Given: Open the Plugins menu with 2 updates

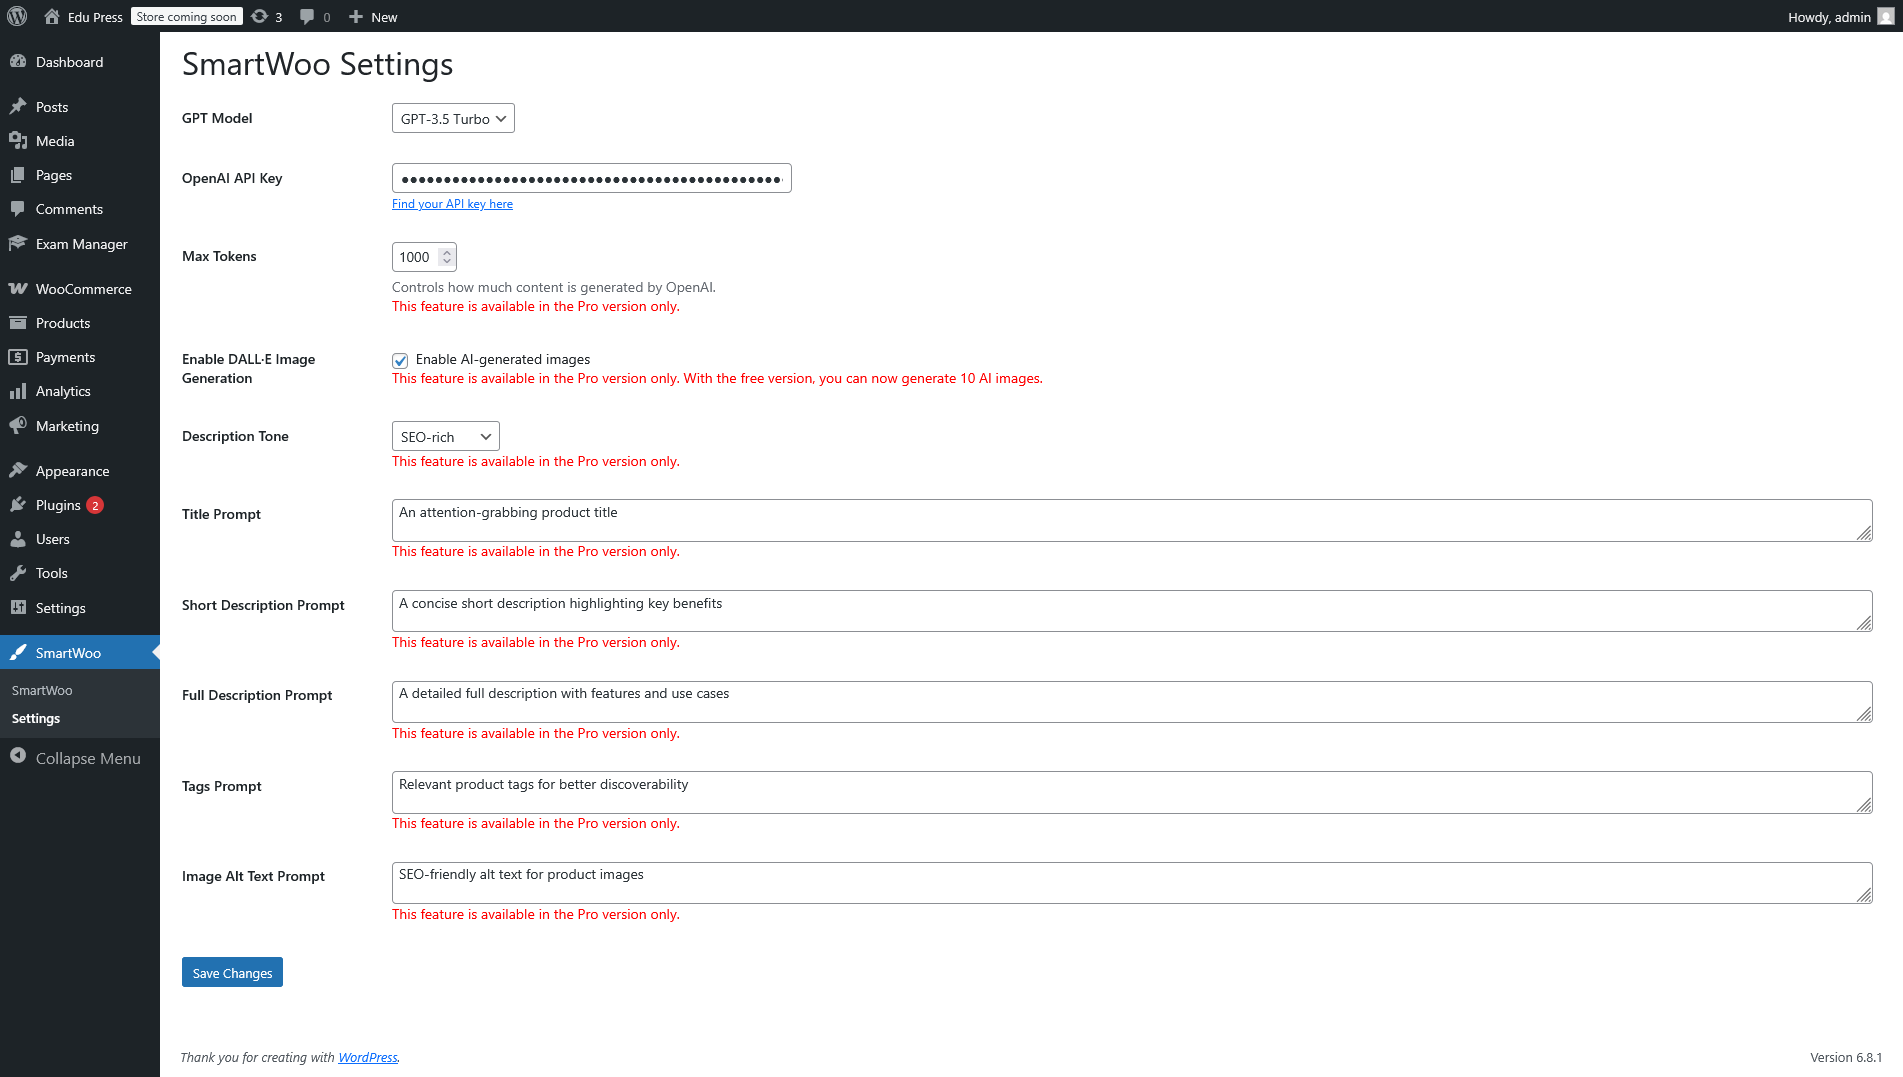Looking at the screenshot, I should pyautogui.click(x=80, y=504).
